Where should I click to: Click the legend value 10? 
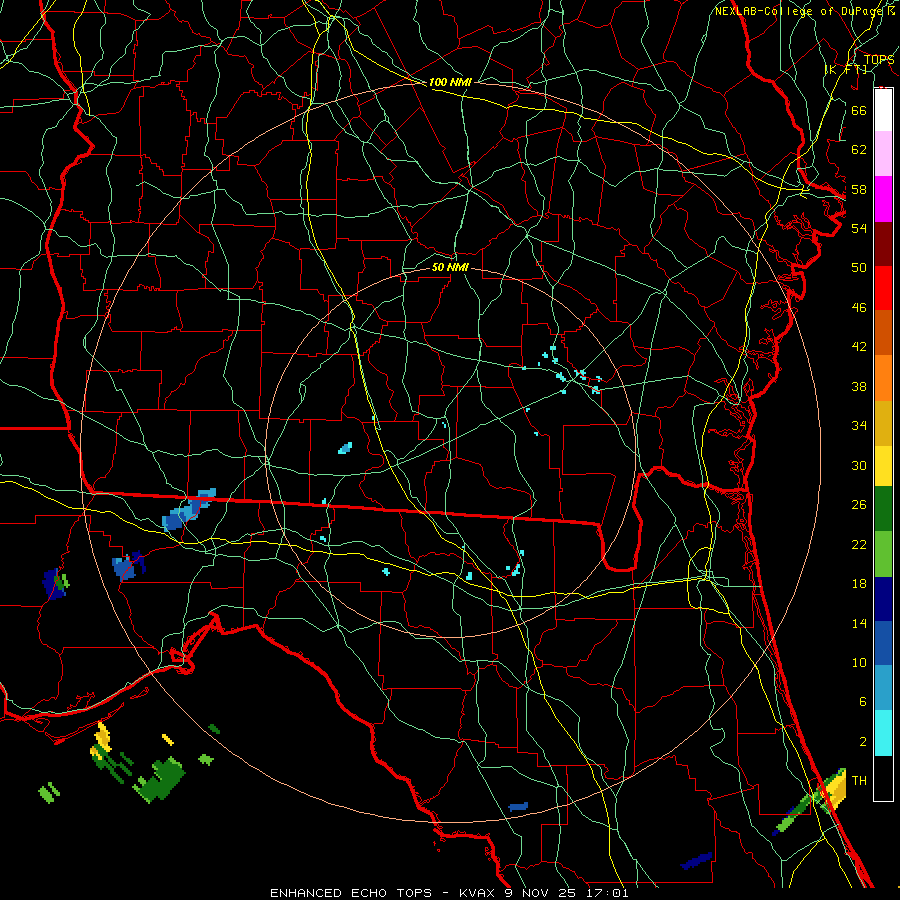coord(859,662)
